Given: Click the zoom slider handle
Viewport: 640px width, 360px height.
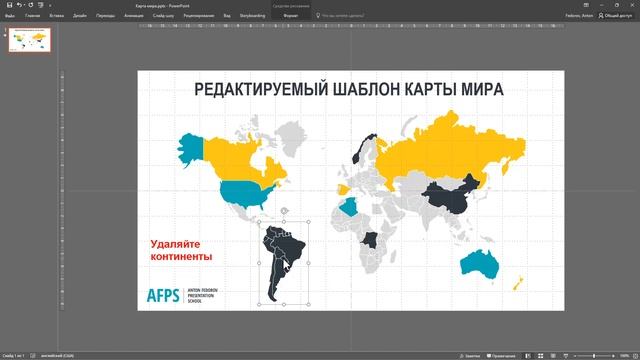Looking at the screenshot, I should pos(594,356).
